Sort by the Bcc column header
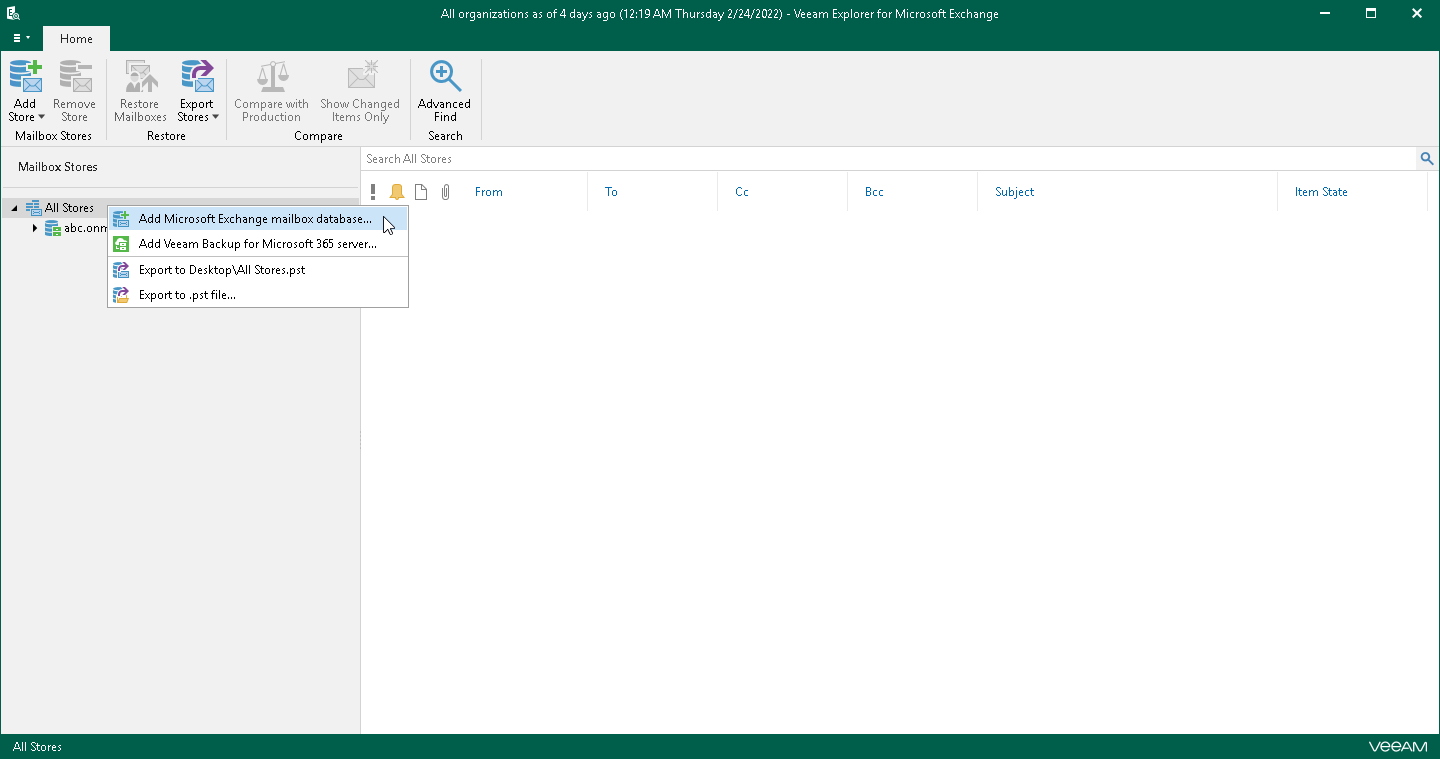 click(x=874, y=192)
